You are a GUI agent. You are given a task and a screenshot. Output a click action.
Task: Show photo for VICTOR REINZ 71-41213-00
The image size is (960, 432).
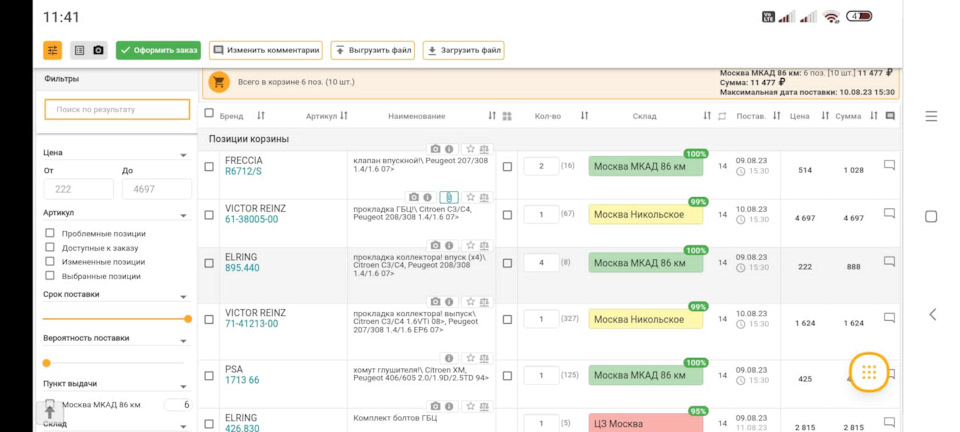tap(435, 302)
